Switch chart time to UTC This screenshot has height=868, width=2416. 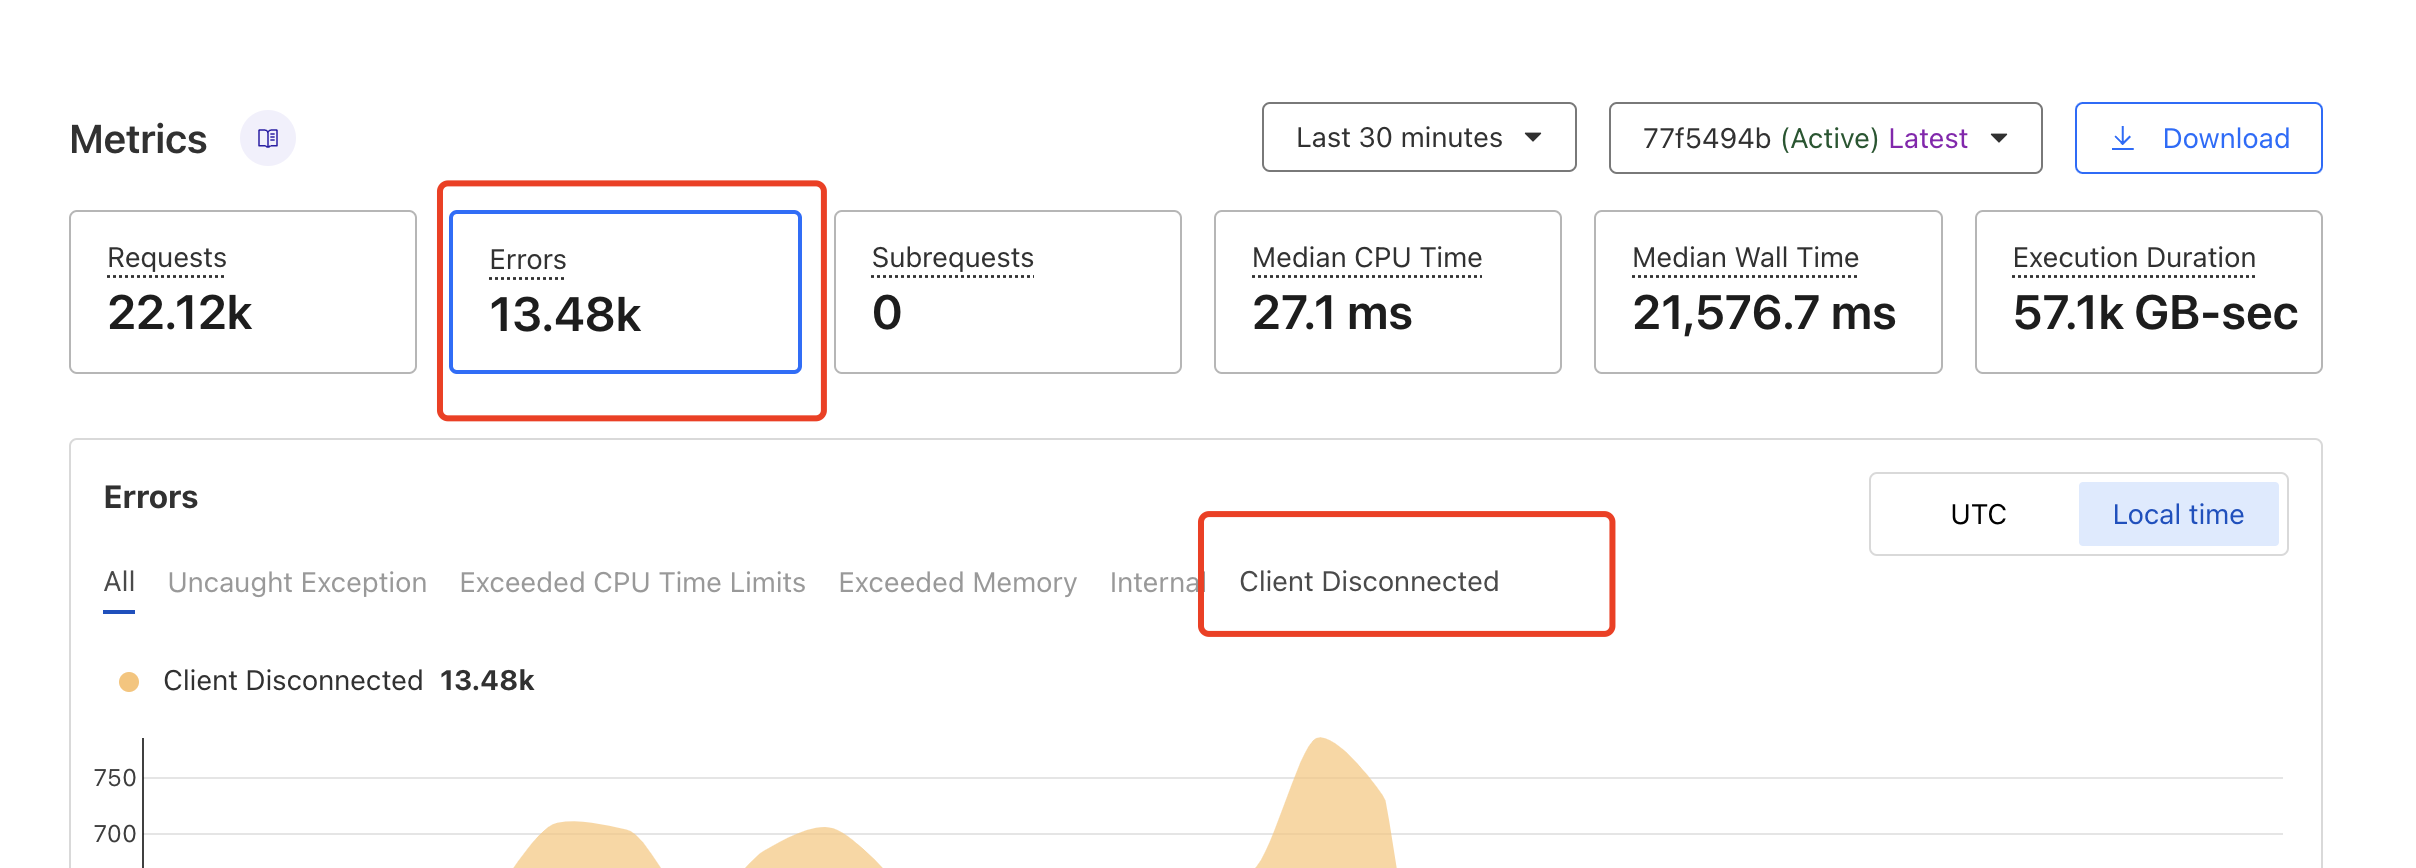1978,514
